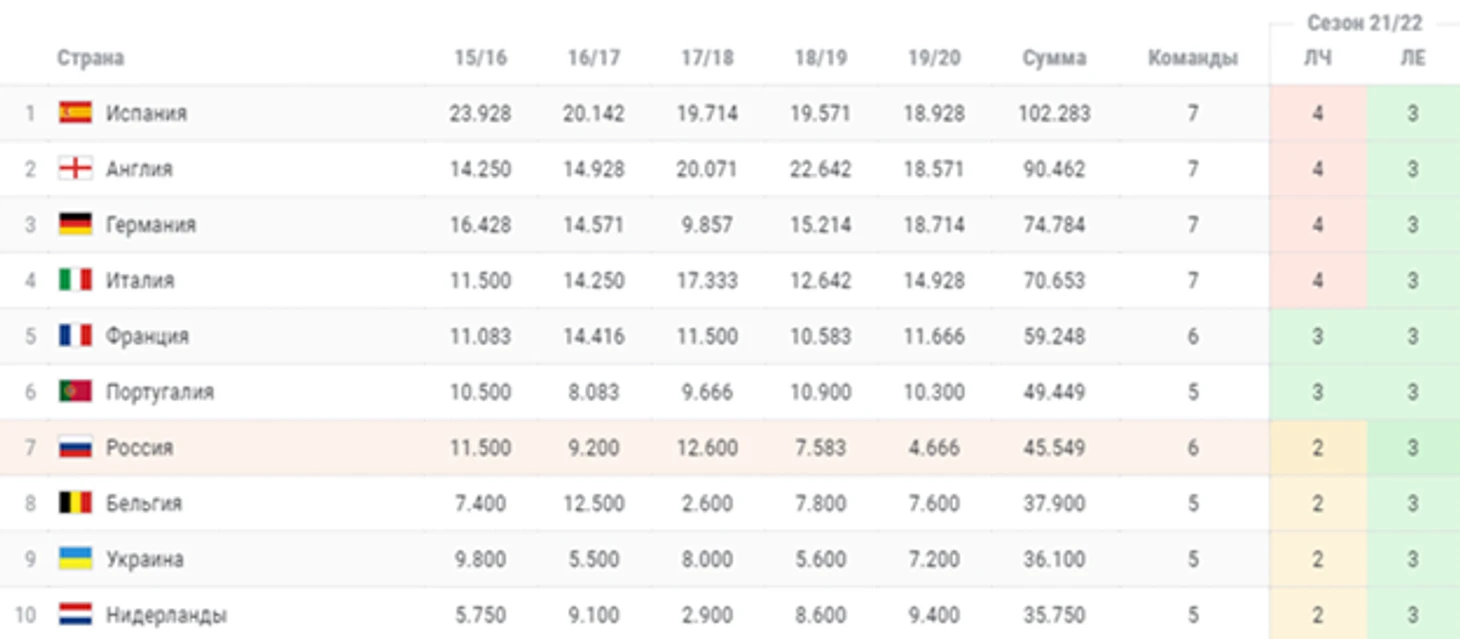Click Russia's total 45.549 cell
Screen dimensions: 1460x639
1054,448
